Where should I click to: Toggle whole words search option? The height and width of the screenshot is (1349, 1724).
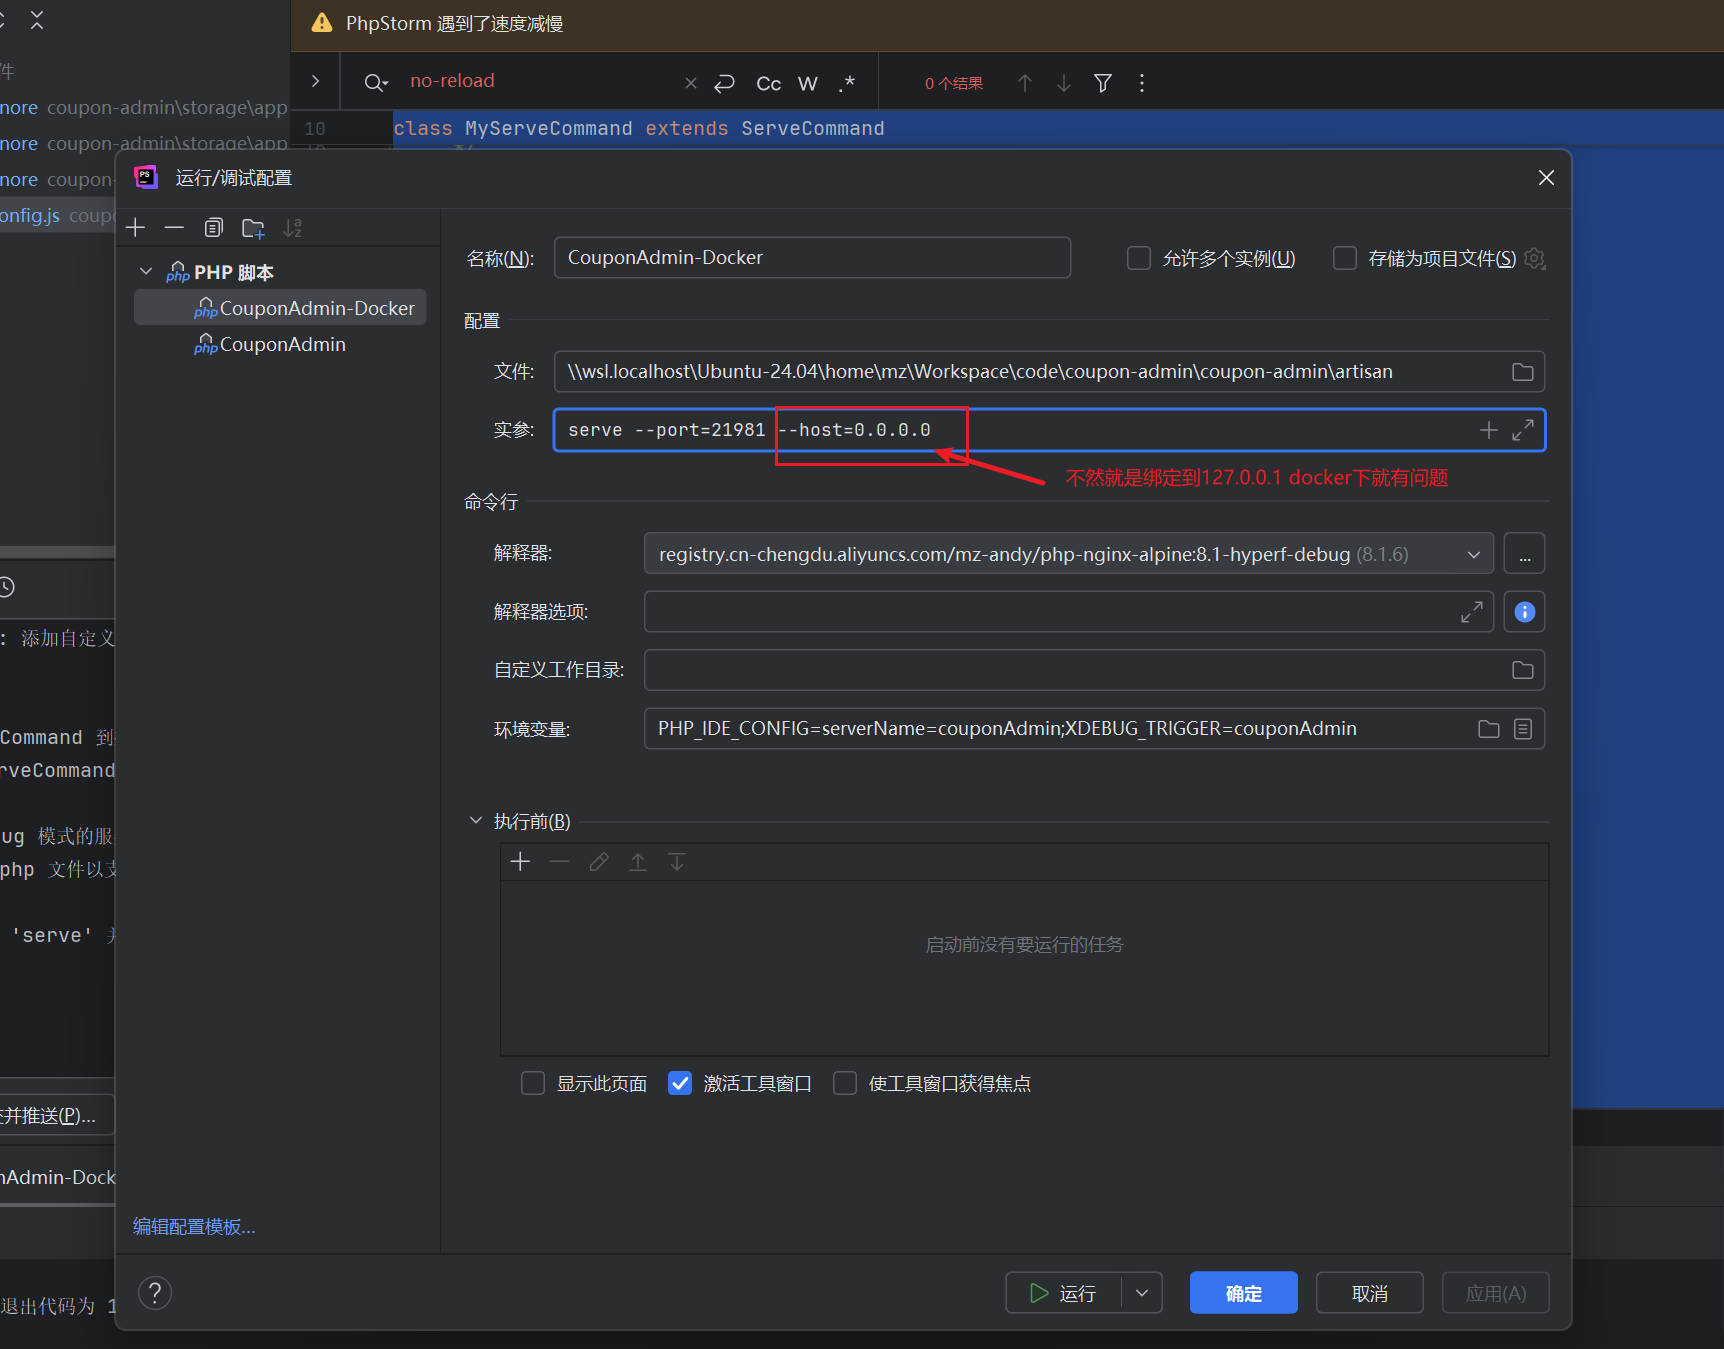[x=808, y=83]
